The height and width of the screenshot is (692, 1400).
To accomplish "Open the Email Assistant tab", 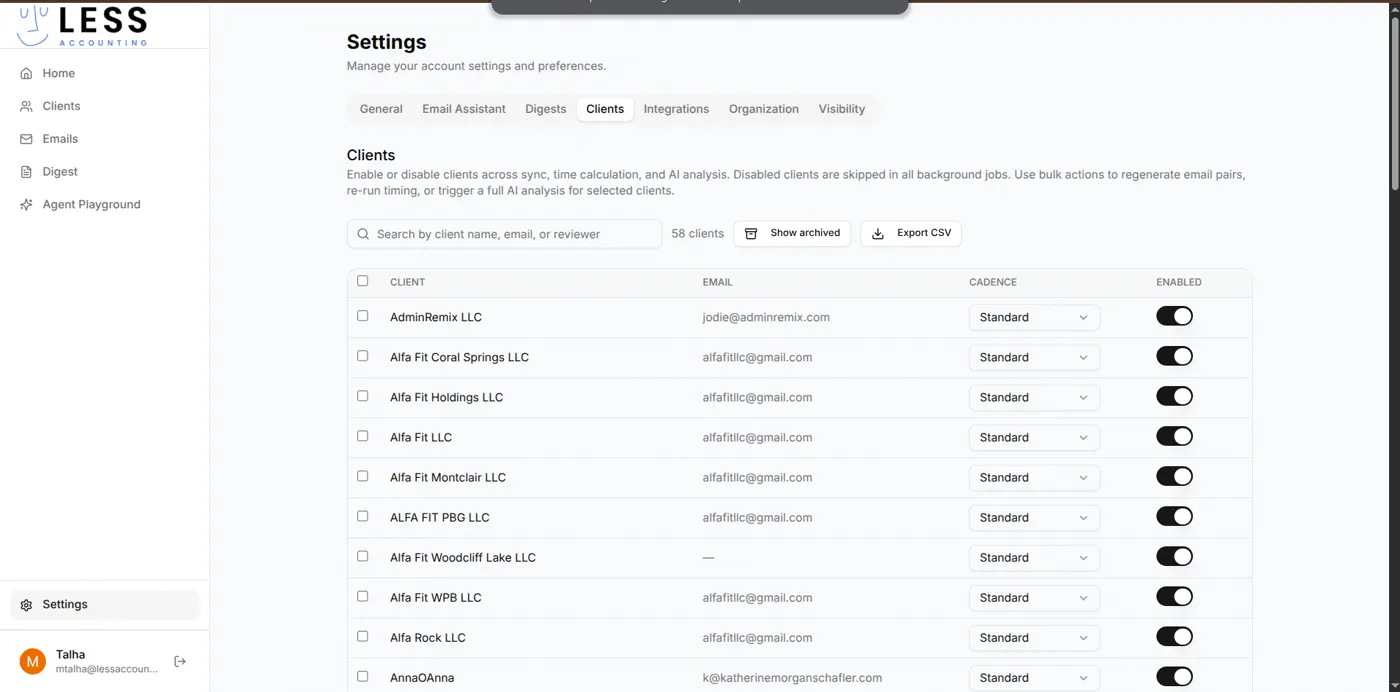I will coord(464,109).
